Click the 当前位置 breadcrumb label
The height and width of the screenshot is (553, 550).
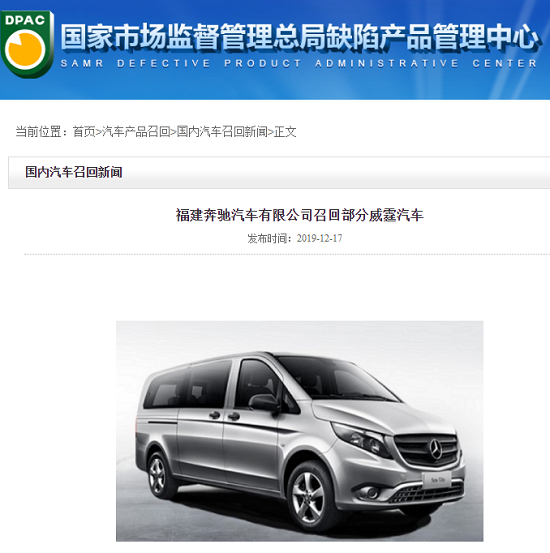[38, 132]
